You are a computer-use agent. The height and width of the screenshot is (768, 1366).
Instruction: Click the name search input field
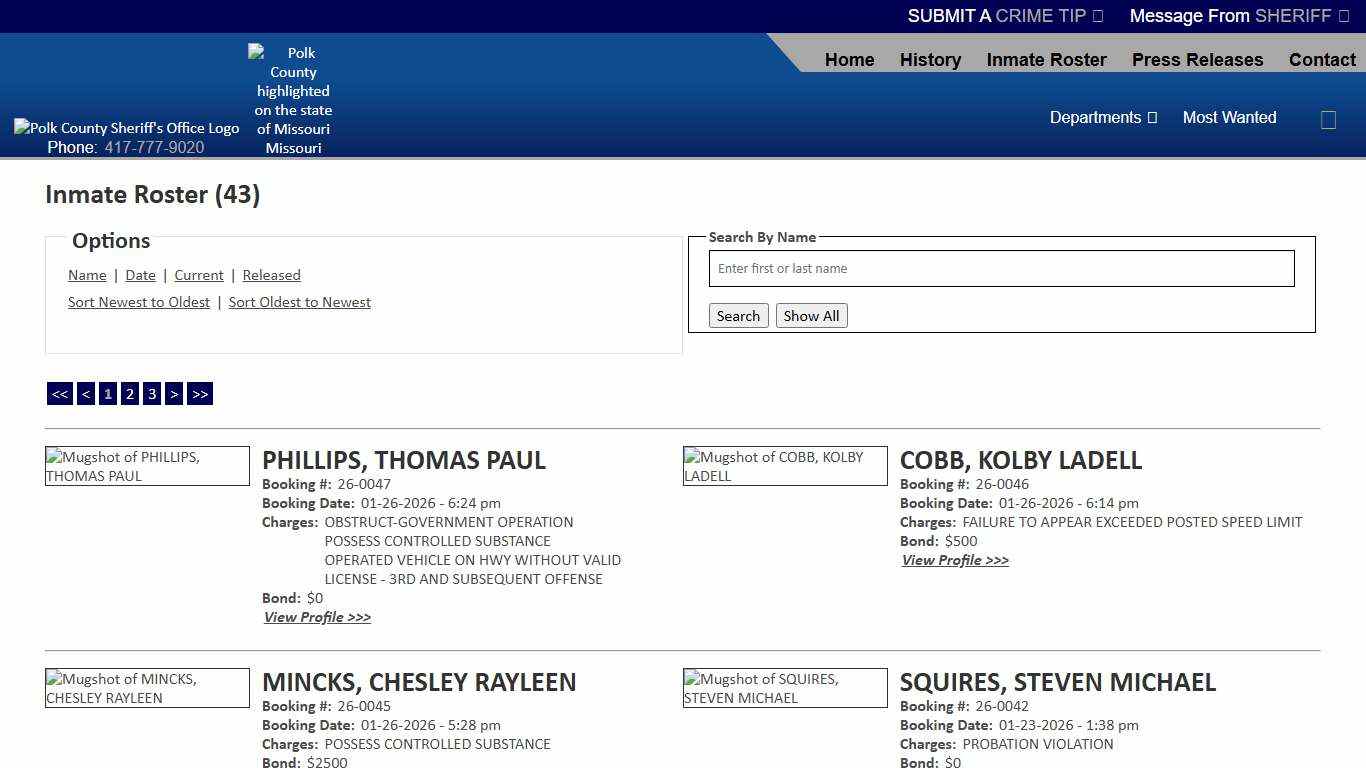pyautogui.click(x=1001, y=268)
